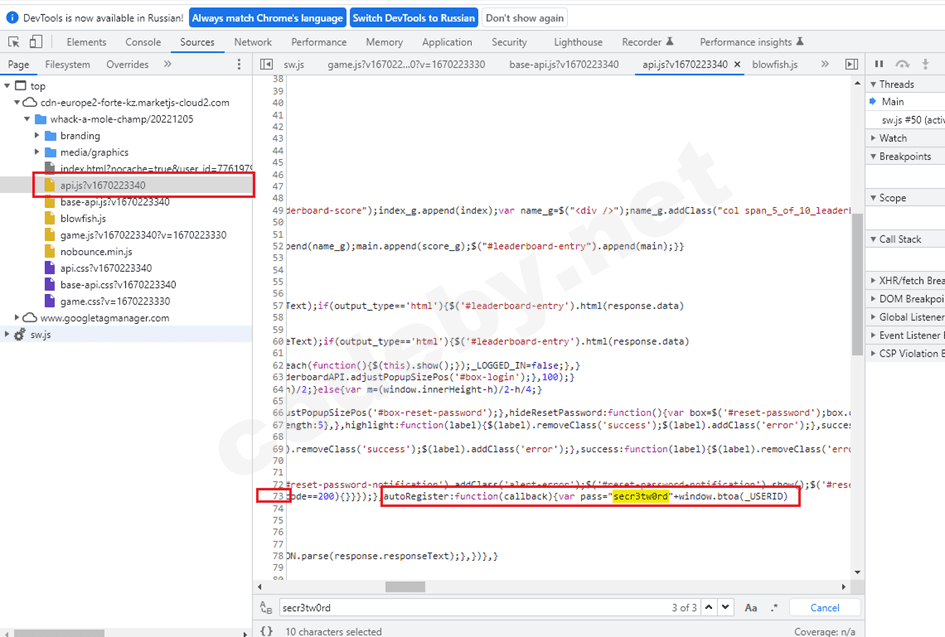Pause script execution button
Viewport: 945px width, 637px height.
tap(879, 64)
